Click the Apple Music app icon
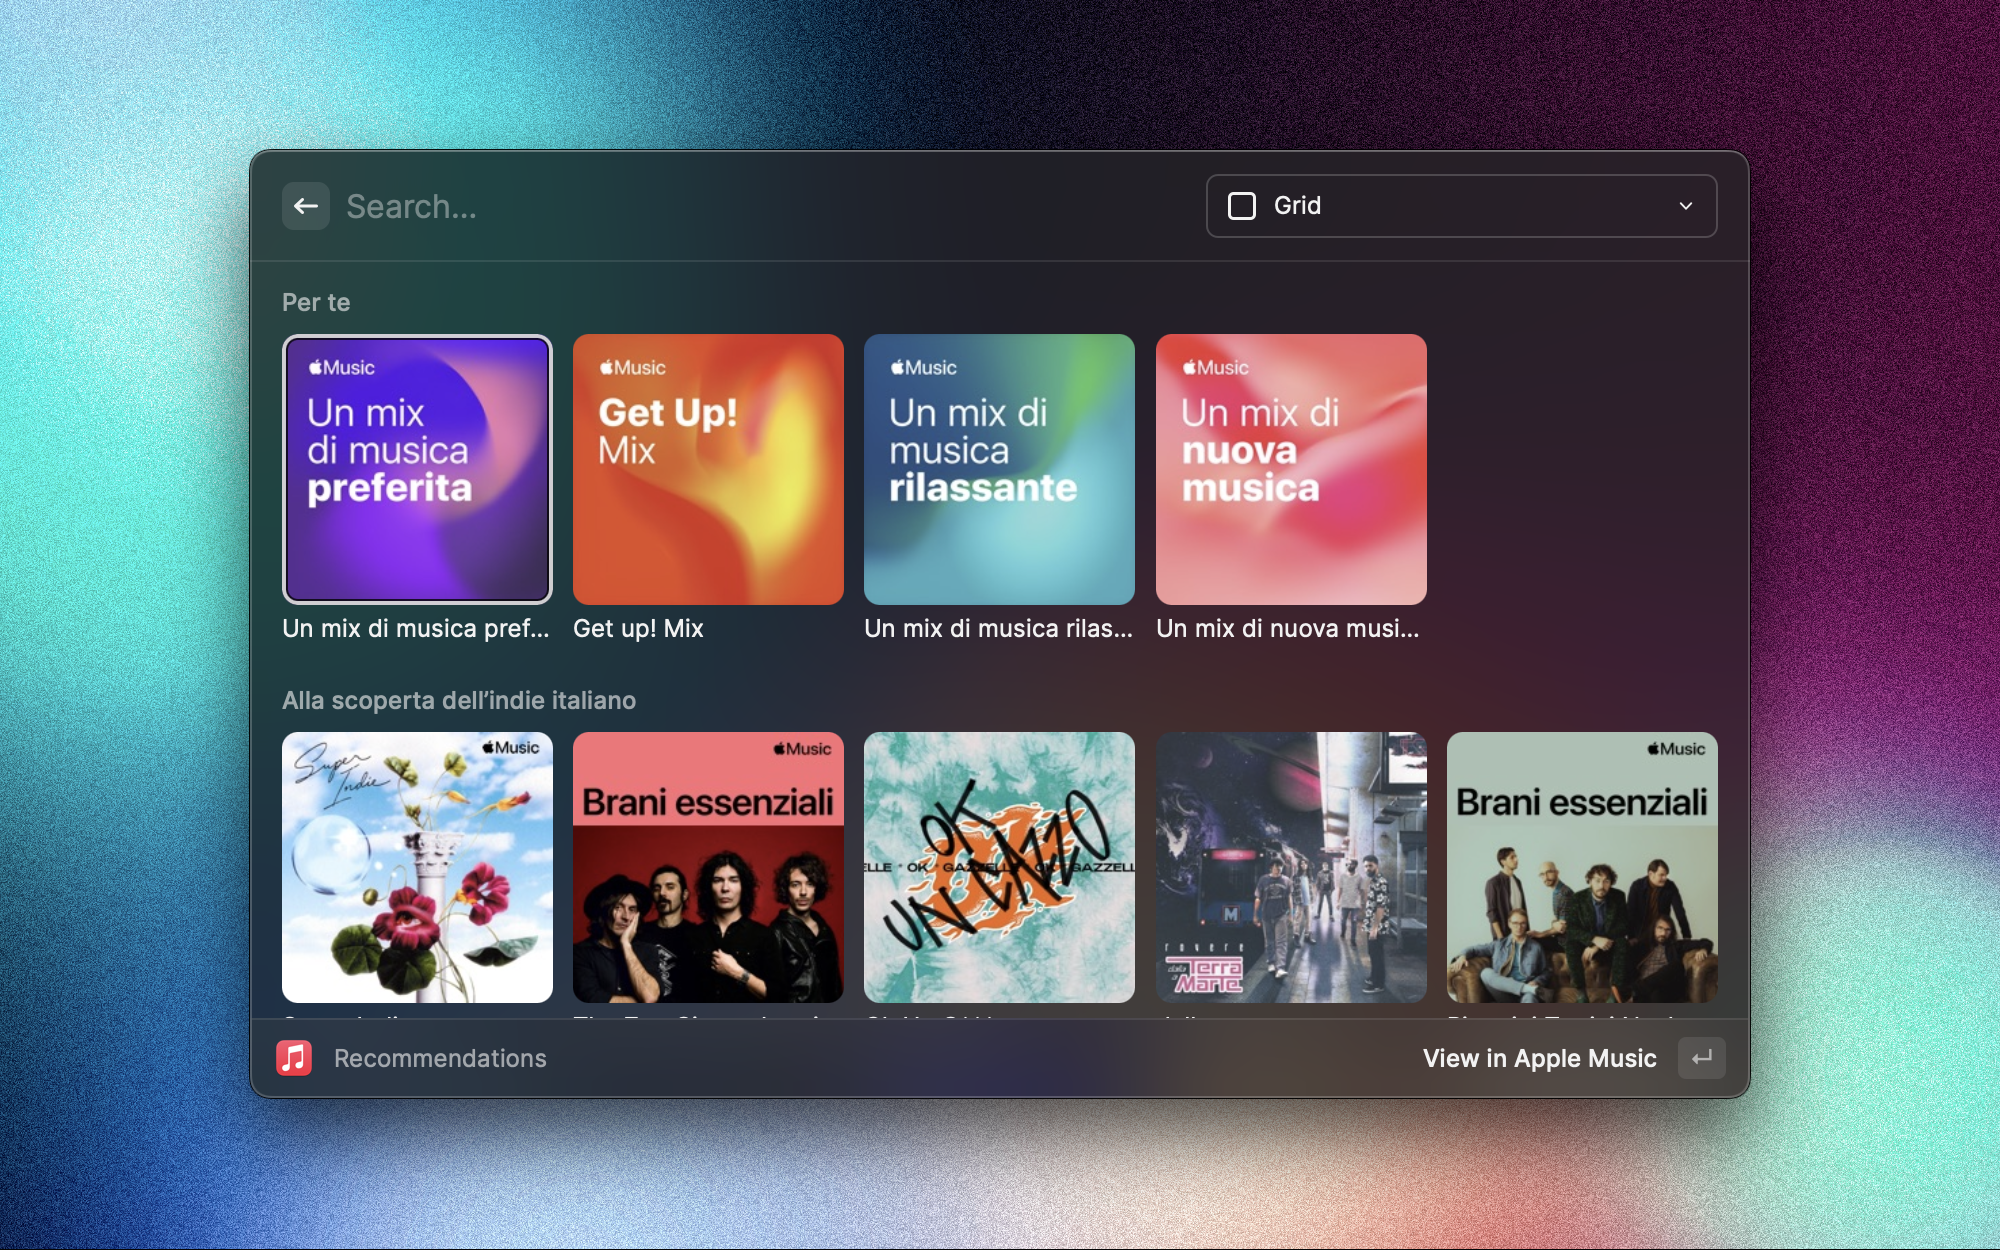 tap(294, 1058)
